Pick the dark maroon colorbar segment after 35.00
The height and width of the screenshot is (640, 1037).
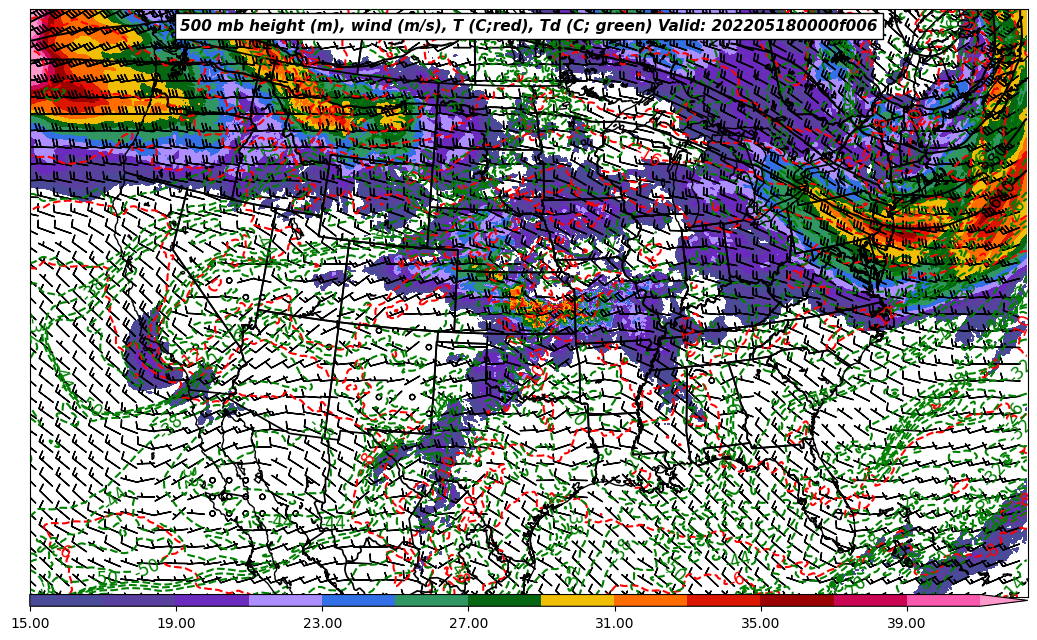pyautogui.click(x=796, y=601)
